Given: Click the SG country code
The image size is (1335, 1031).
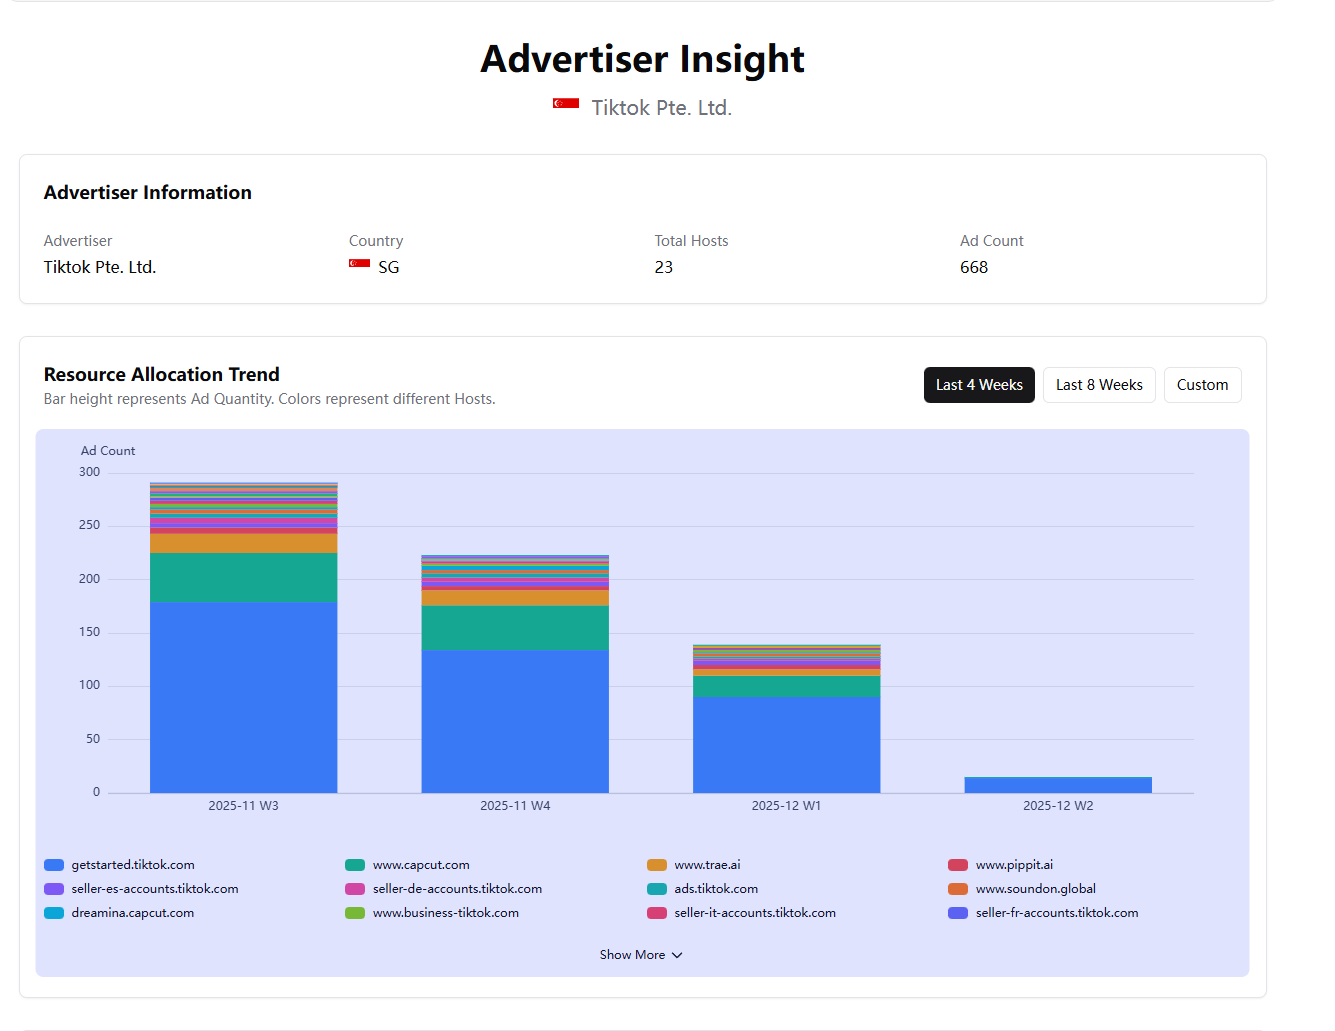Looking at the screenshot, I should [389, 267].
